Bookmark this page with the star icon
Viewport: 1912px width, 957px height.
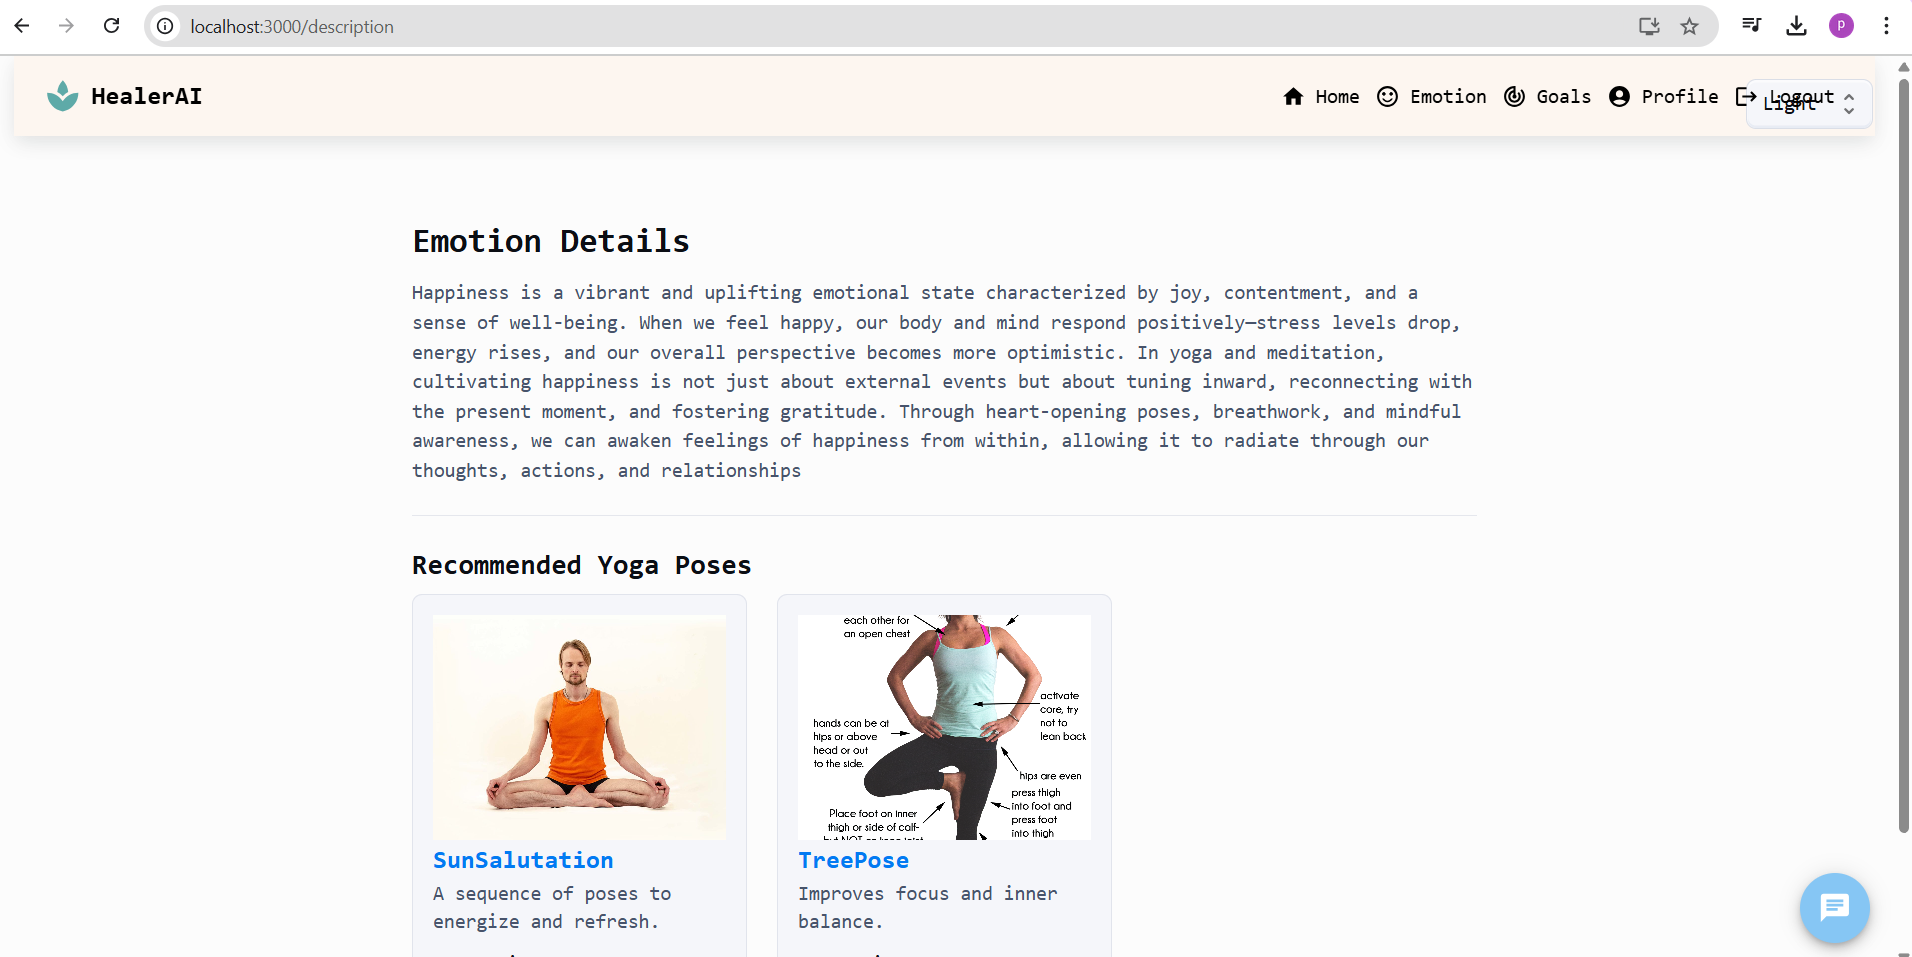1689,26
